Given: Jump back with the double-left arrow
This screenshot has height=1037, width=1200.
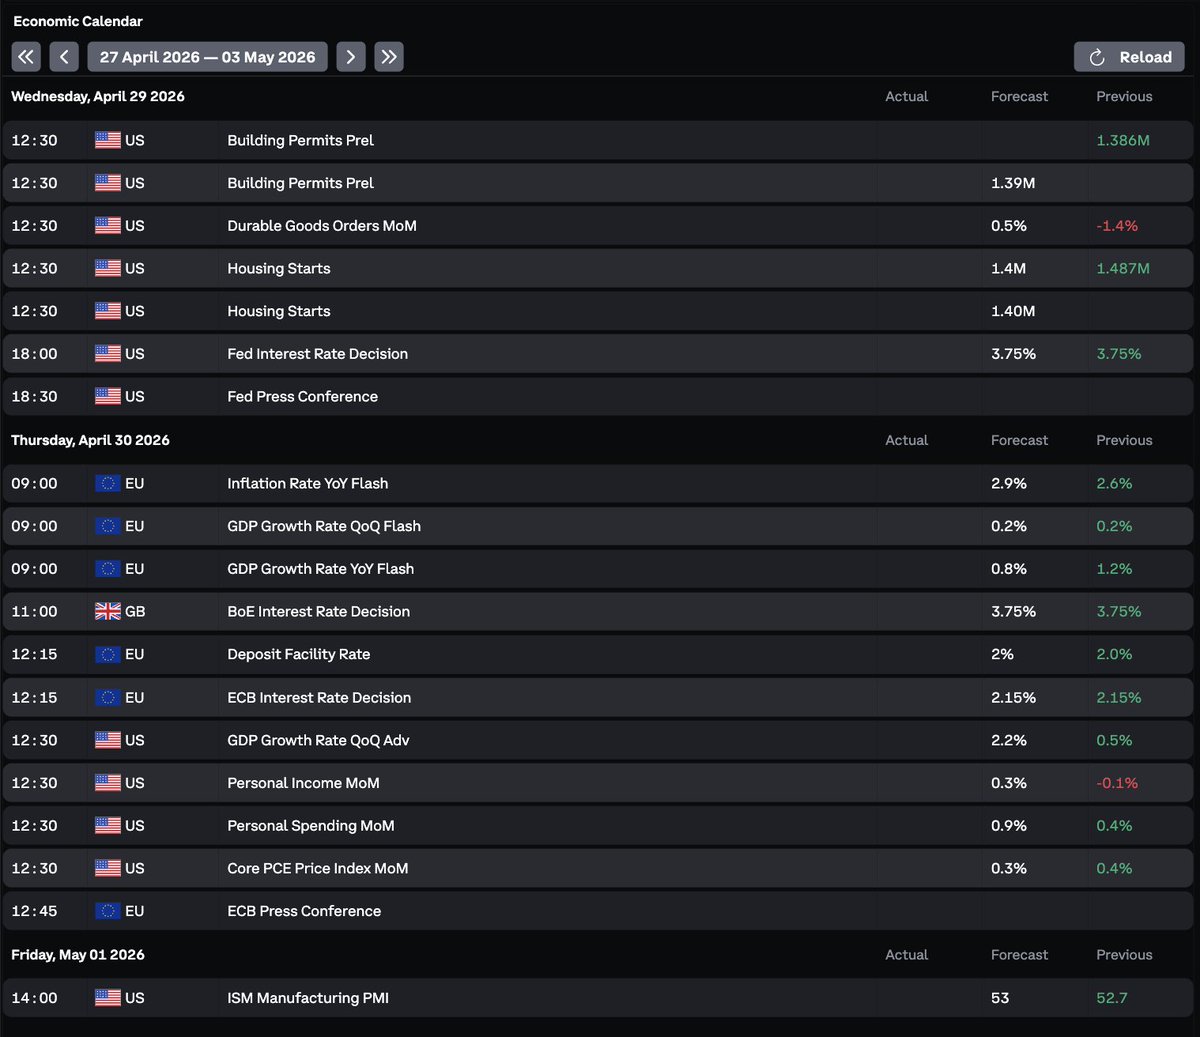Looking at the screenshot, I should 26,57.
